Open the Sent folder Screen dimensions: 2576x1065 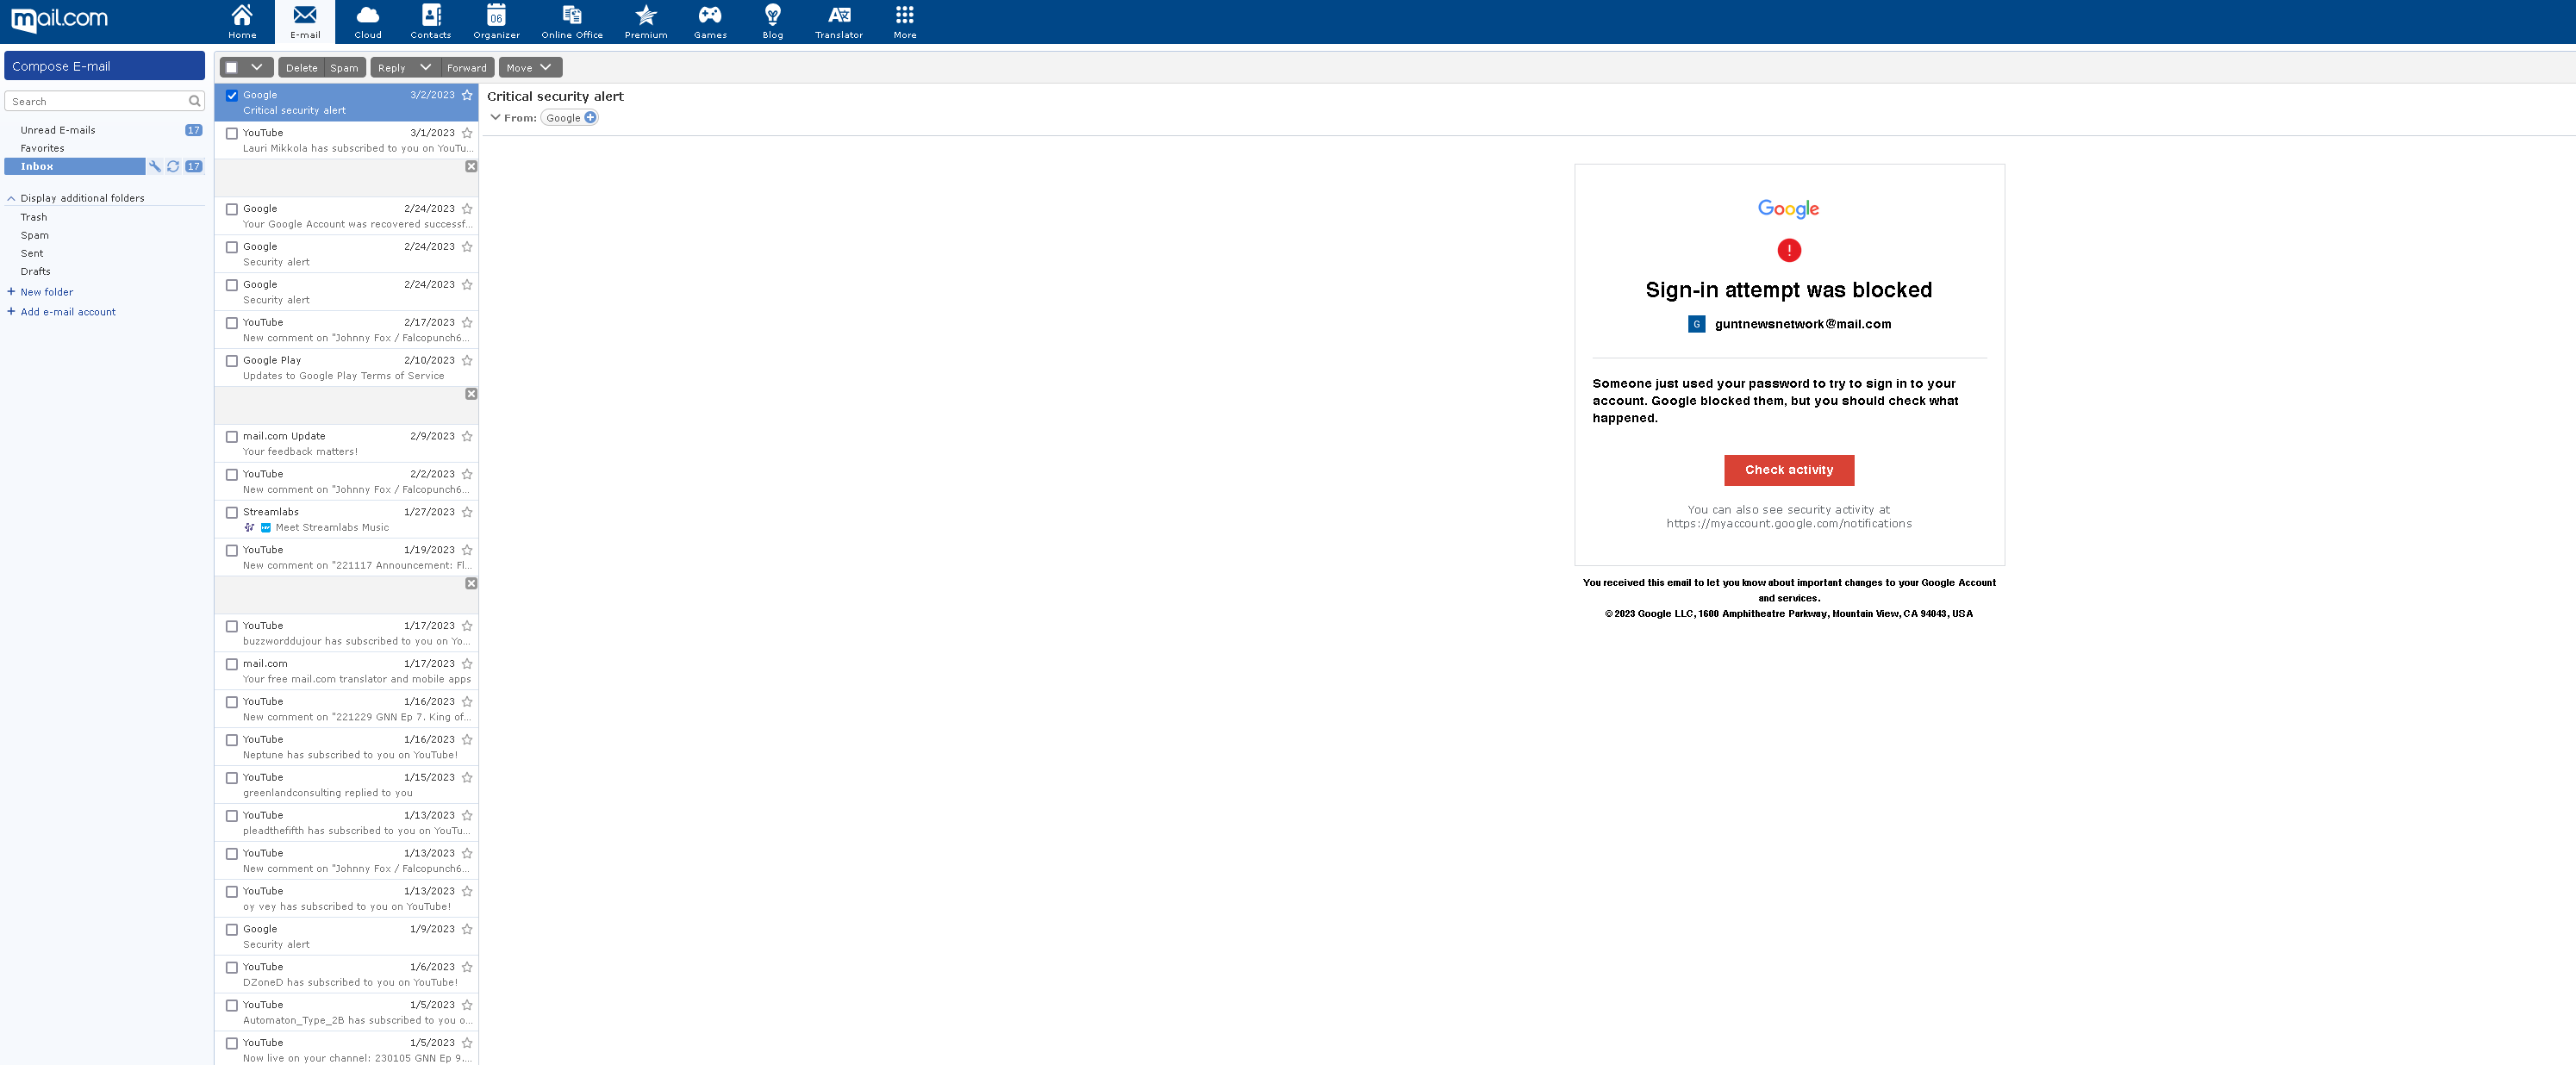click(32, 253)
